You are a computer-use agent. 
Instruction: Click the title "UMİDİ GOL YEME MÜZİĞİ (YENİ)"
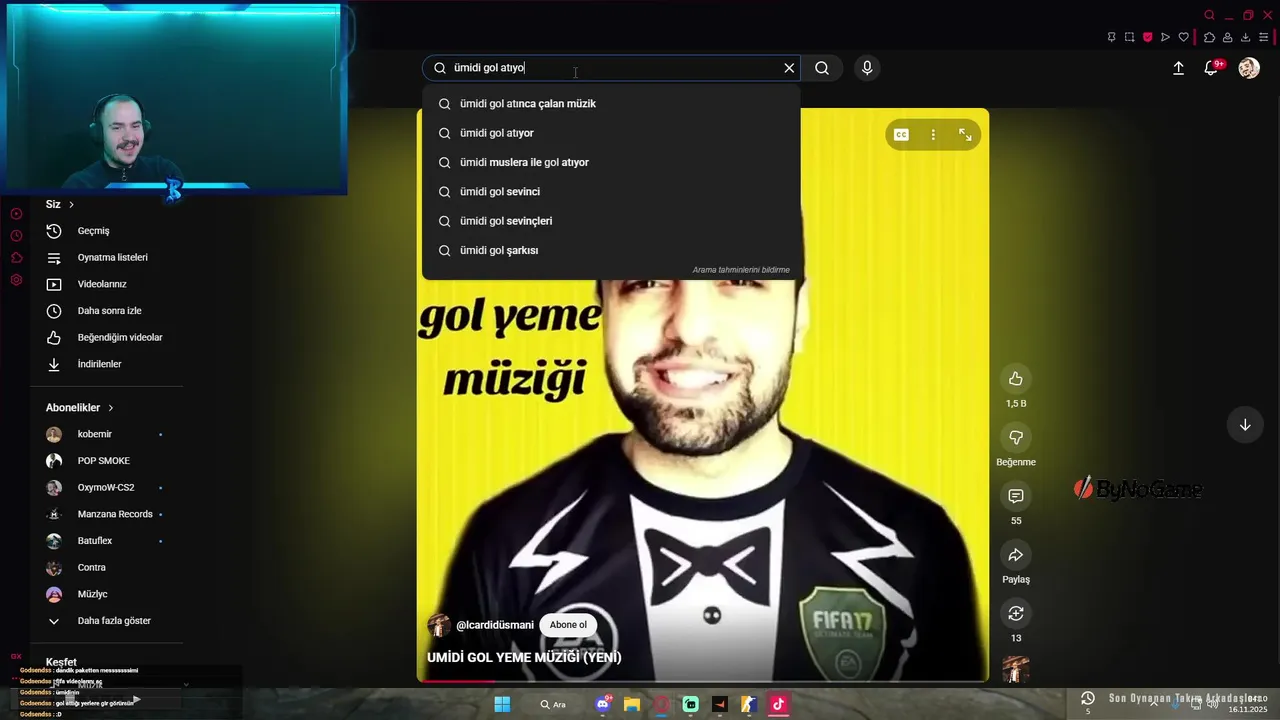[x=524, y=657]
